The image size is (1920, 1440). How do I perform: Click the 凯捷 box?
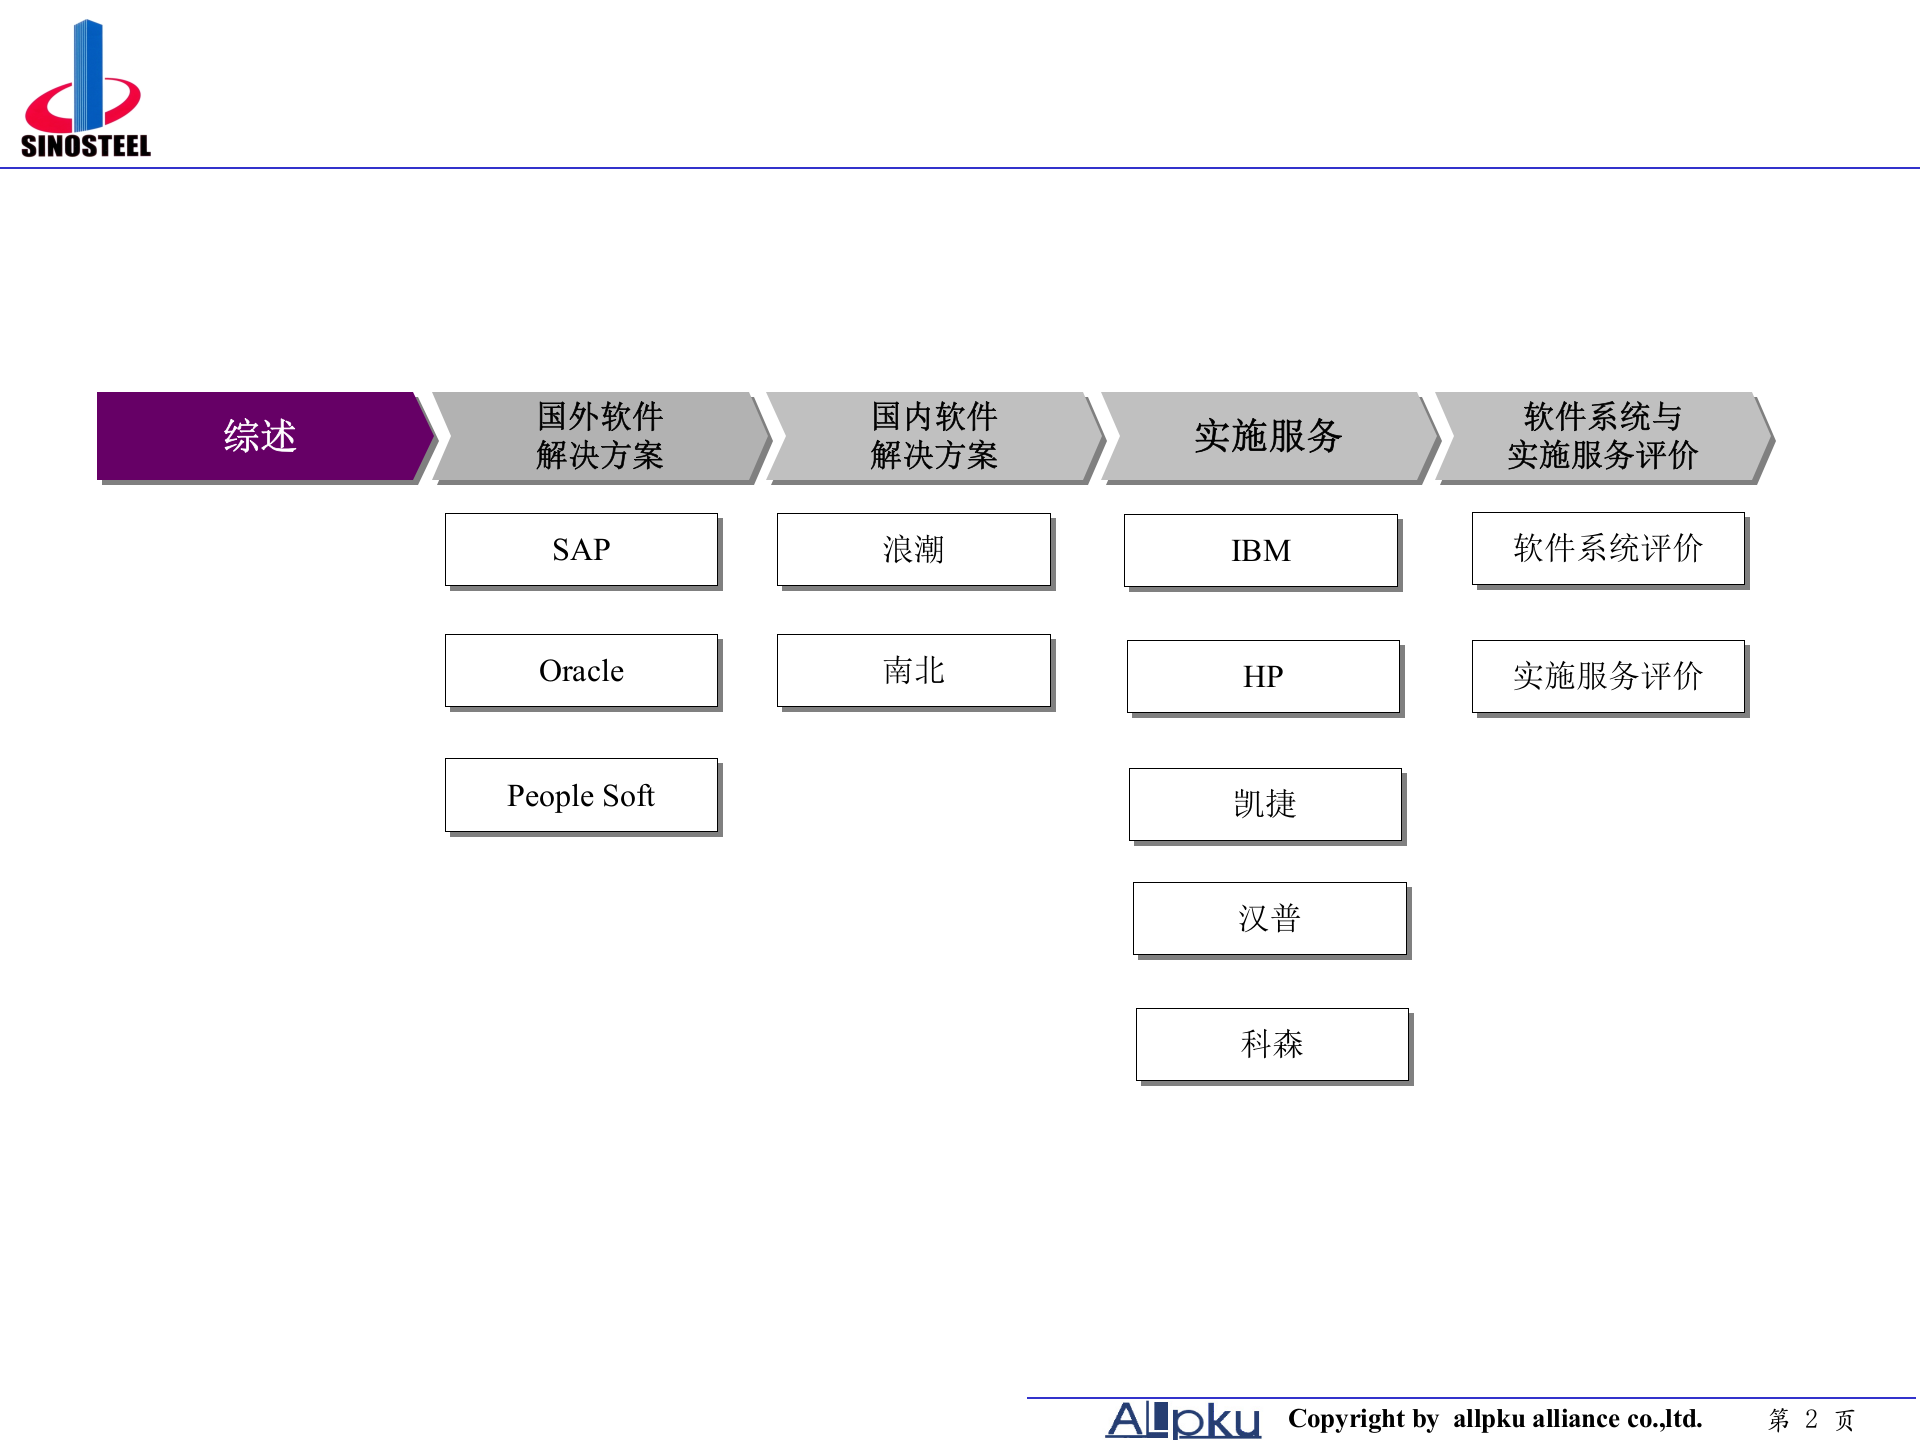[1266, 803]
